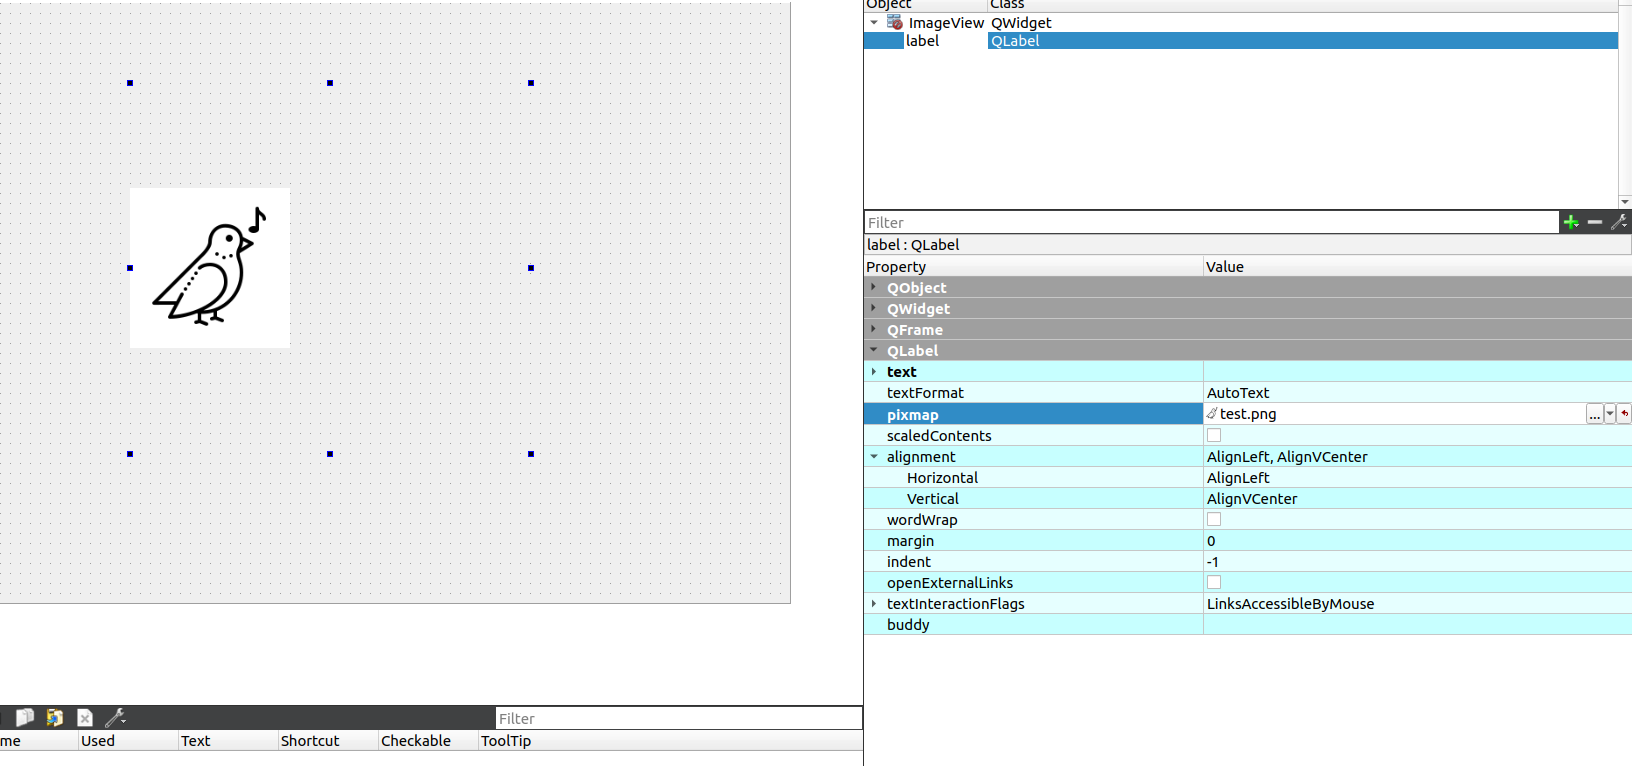Click the ToolTip column header

[x=670, y=740]
